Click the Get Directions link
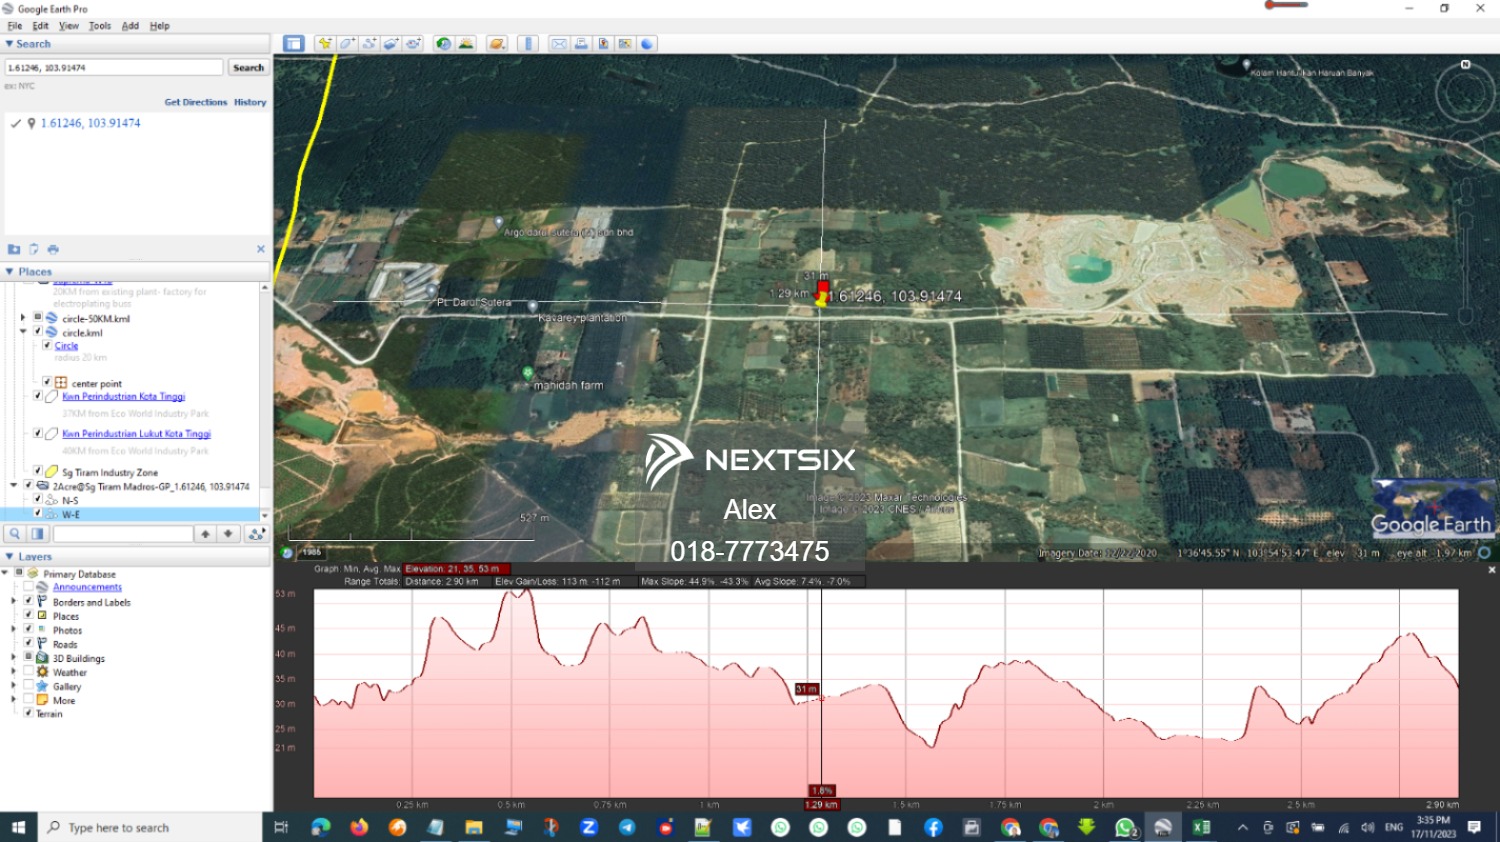This screenshot has height=842, width=1500. [x=195, y=102]
